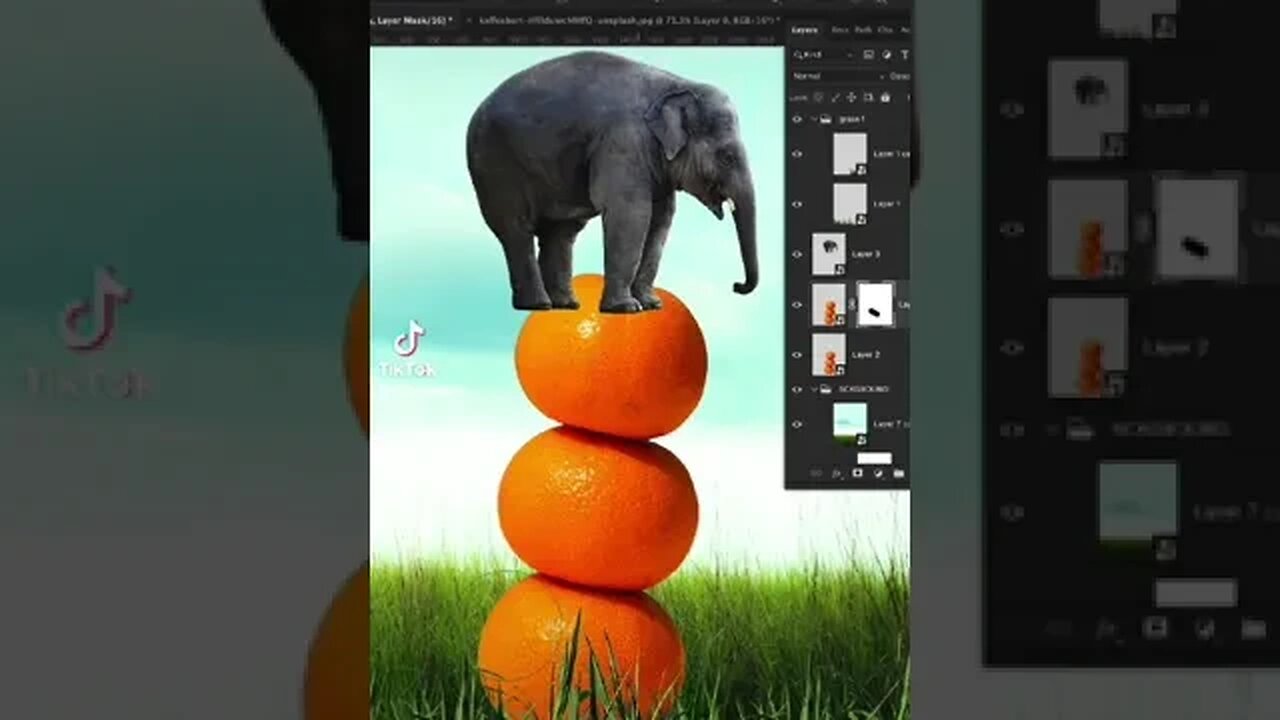
Task: Select the white layer mask thumbnail
Action: click(876, 304)
